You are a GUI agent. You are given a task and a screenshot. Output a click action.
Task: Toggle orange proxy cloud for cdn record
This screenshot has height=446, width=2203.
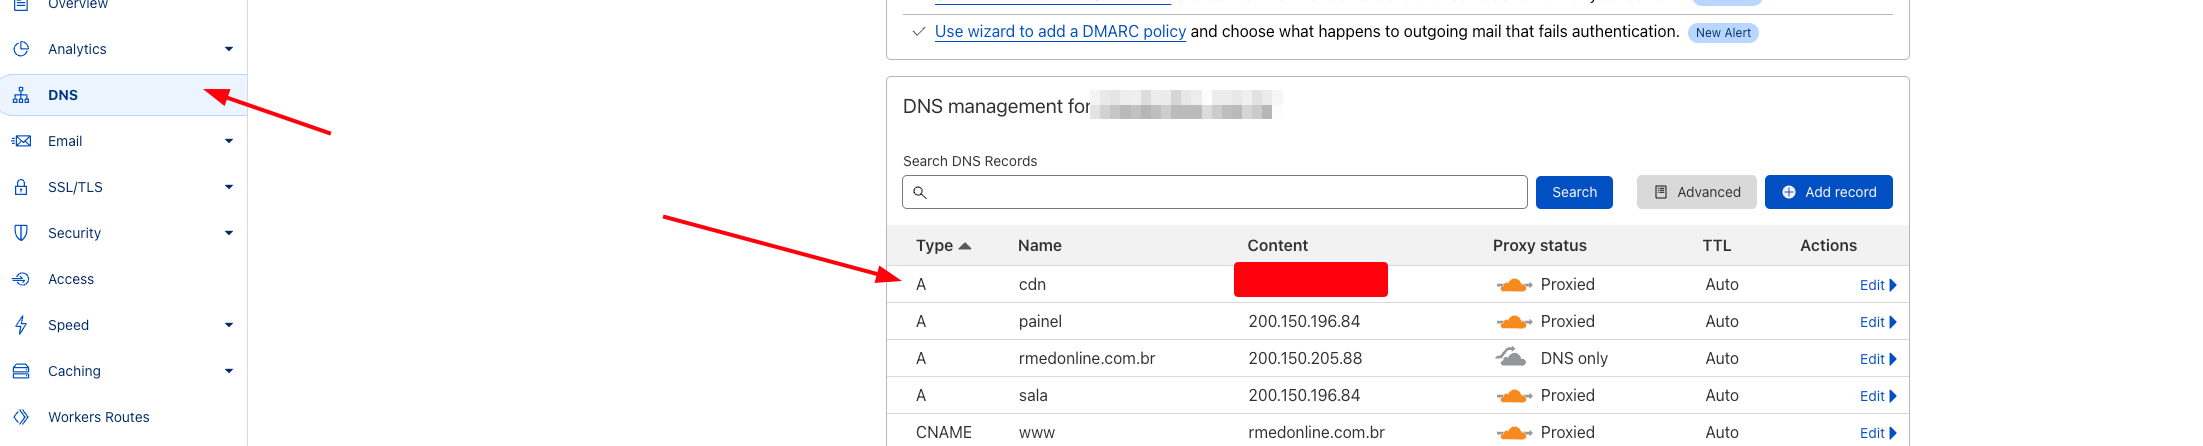coord(1514,285)
